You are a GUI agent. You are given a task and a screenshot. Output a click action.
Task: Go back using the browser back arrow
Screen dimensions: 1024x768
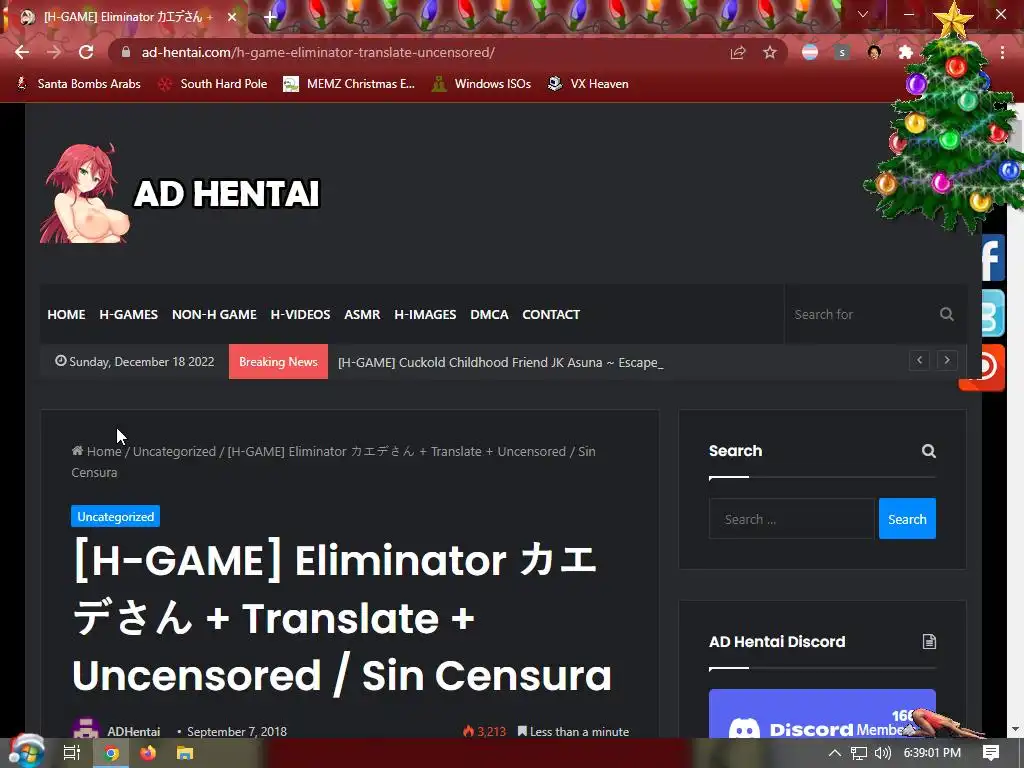point(22,52)
